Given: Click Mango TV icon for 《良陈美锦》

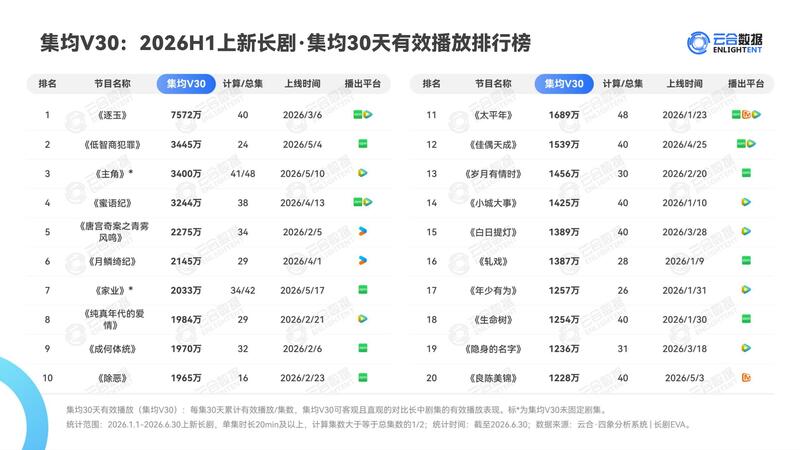Looking at the screenshot, I should pos(746,378).
